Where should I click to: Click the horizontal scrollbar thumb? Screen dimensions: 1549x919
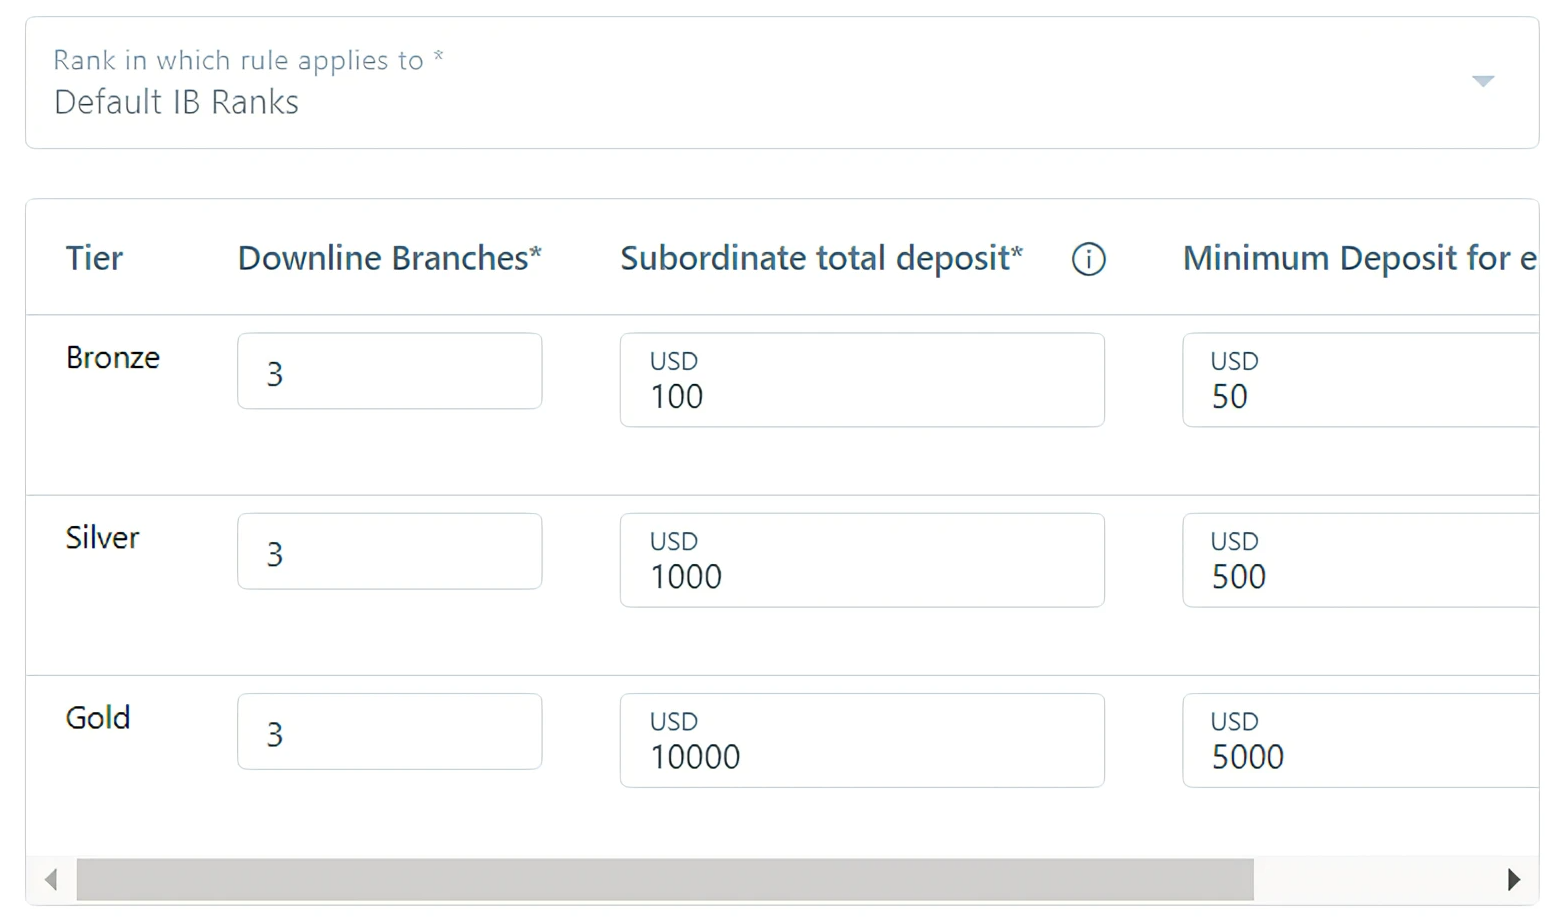664,880
